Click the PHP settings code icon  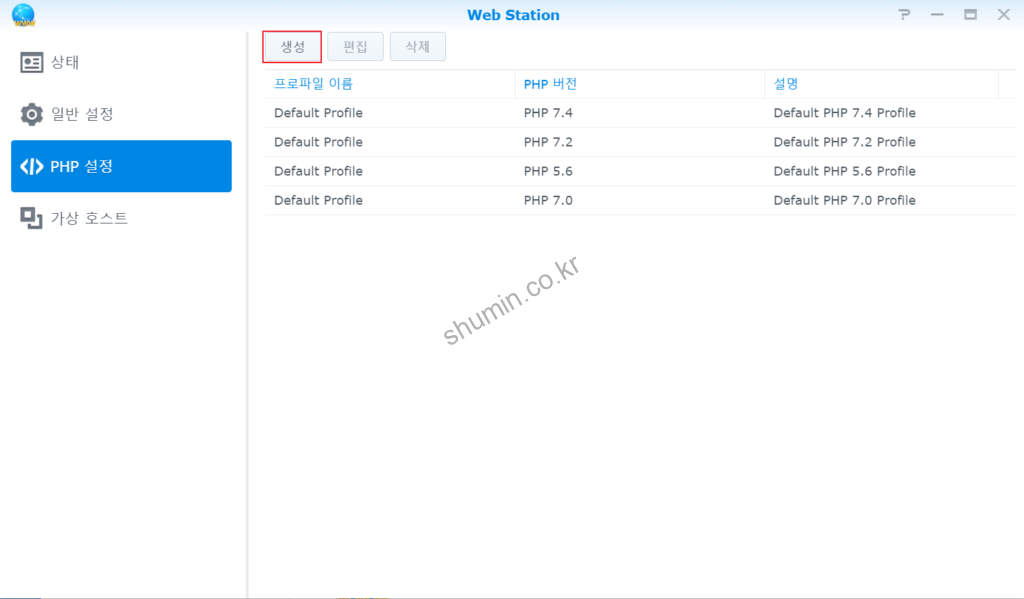pyautogui.click(x=32, y=166)
